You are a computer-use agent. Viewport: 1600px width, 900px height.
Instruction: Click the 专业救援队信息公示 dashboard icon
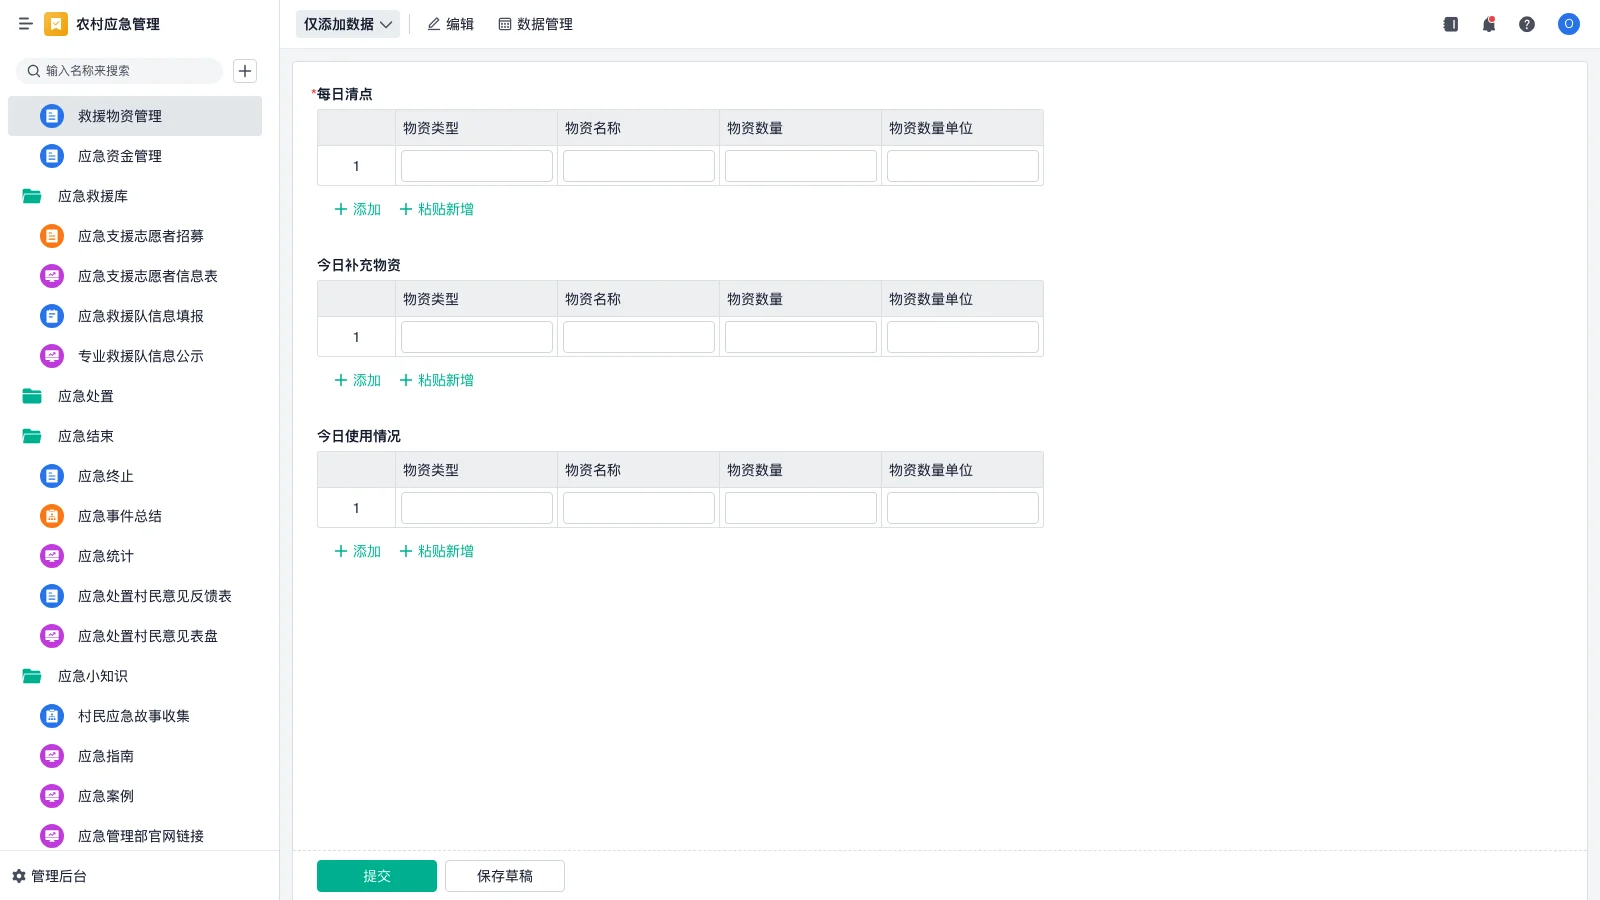click(x=52, y=356)
